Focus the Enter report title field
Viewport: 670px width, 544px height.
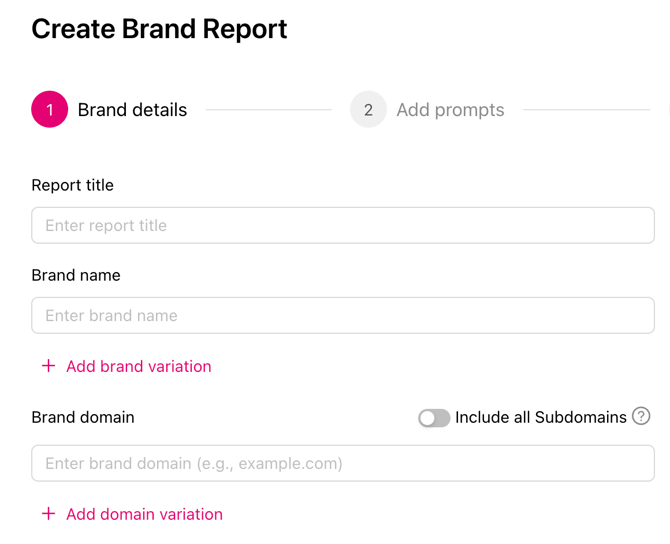point(342,226)
